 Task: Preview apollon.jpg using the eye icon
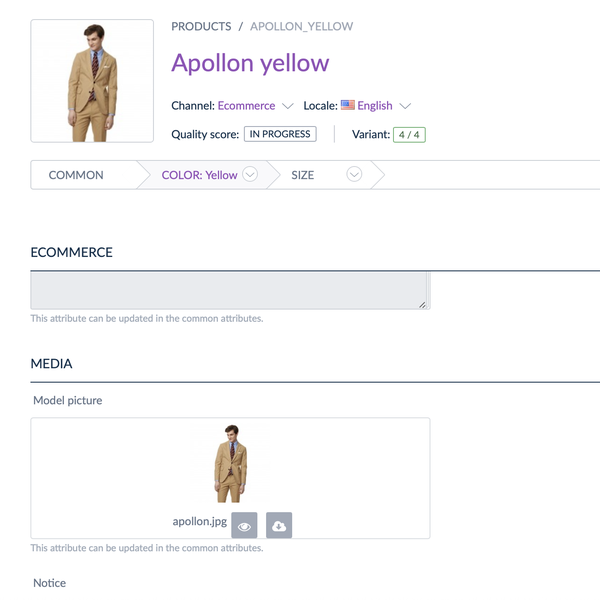click(244, 525)
